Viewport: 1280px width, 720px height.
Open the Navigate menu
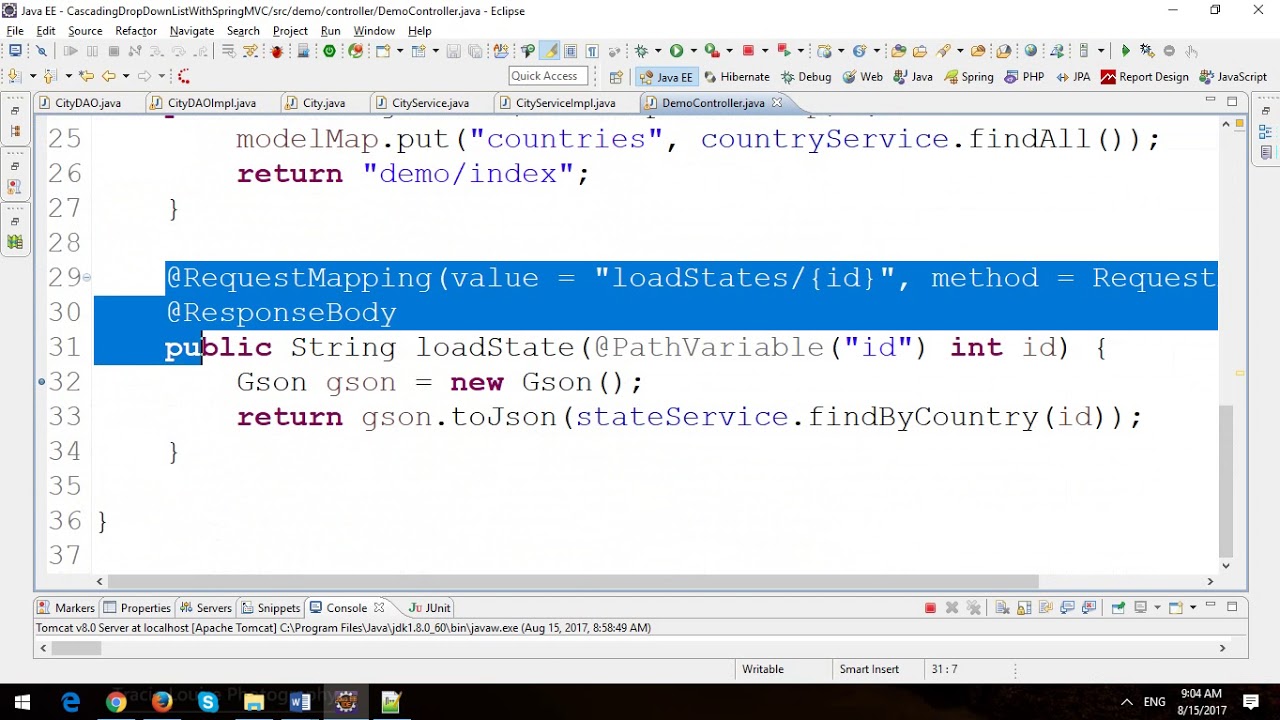pos(192,31)
